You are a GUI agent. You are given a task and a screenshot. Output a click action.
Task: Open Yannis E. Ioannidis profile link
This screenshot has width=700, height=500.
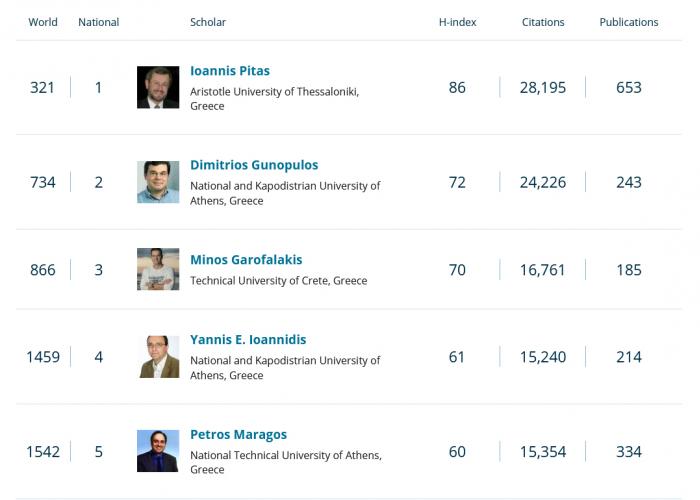pyautogui.click(x=248, y=340)
